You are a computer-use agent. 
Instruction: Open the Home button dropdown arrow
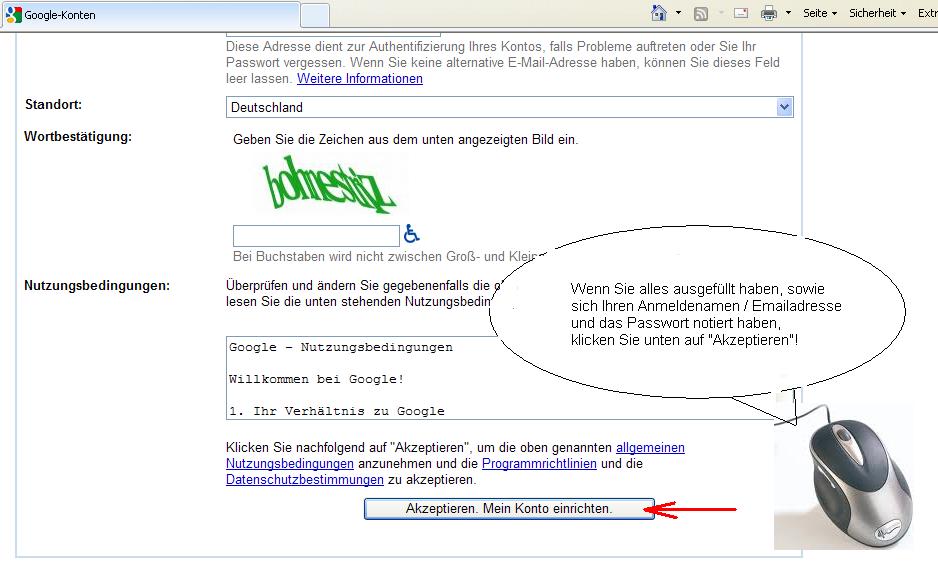point(678,14)
